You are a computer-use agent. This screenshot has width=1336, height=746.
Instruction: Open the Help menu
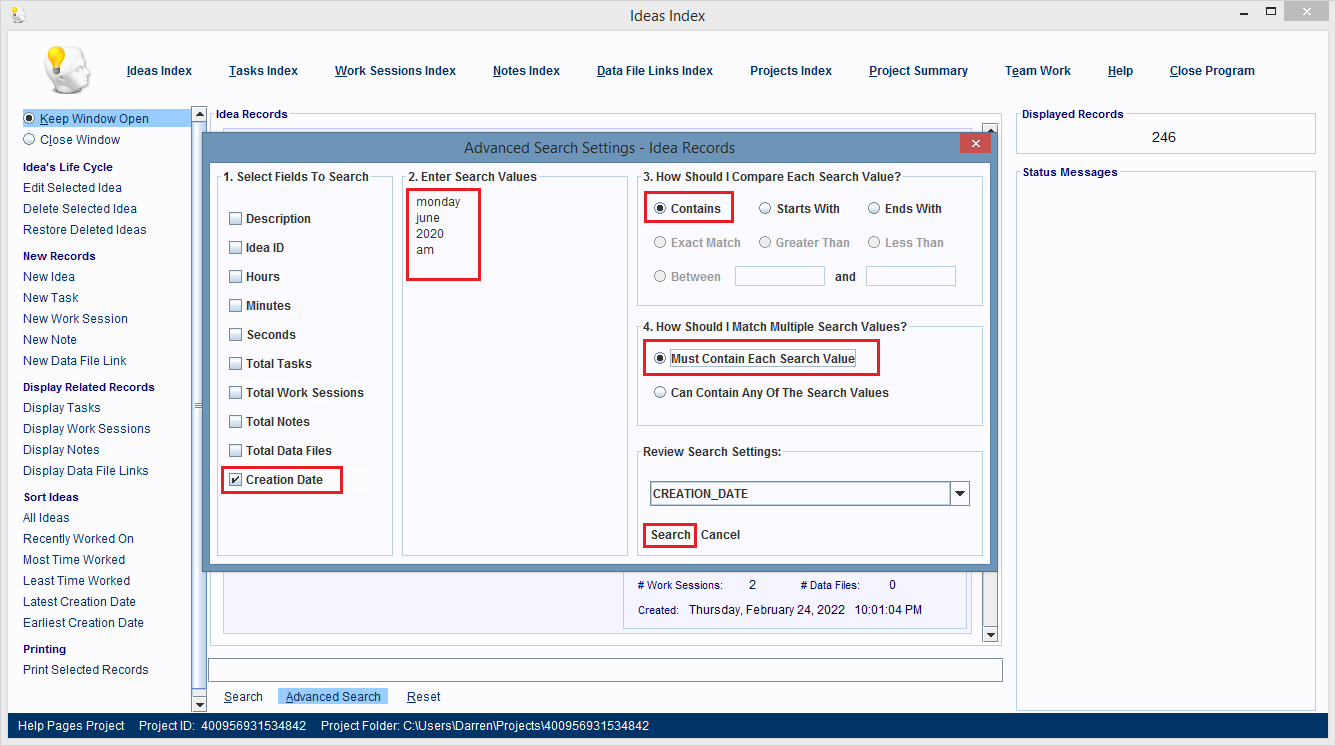pyautogui.click(x=1120, y=71)
